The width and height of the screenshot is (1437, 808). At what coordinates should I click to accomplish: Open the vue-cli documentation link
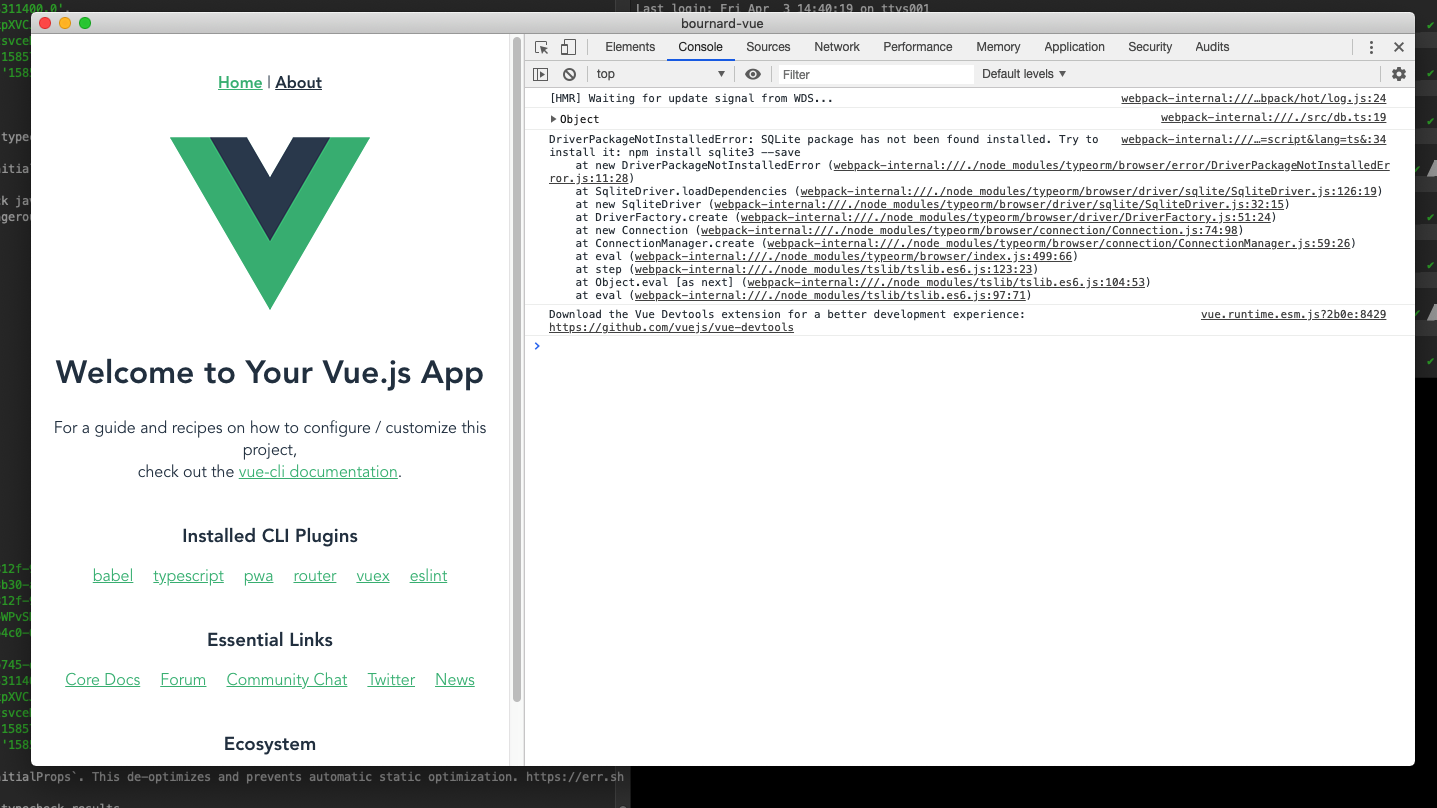318,471
